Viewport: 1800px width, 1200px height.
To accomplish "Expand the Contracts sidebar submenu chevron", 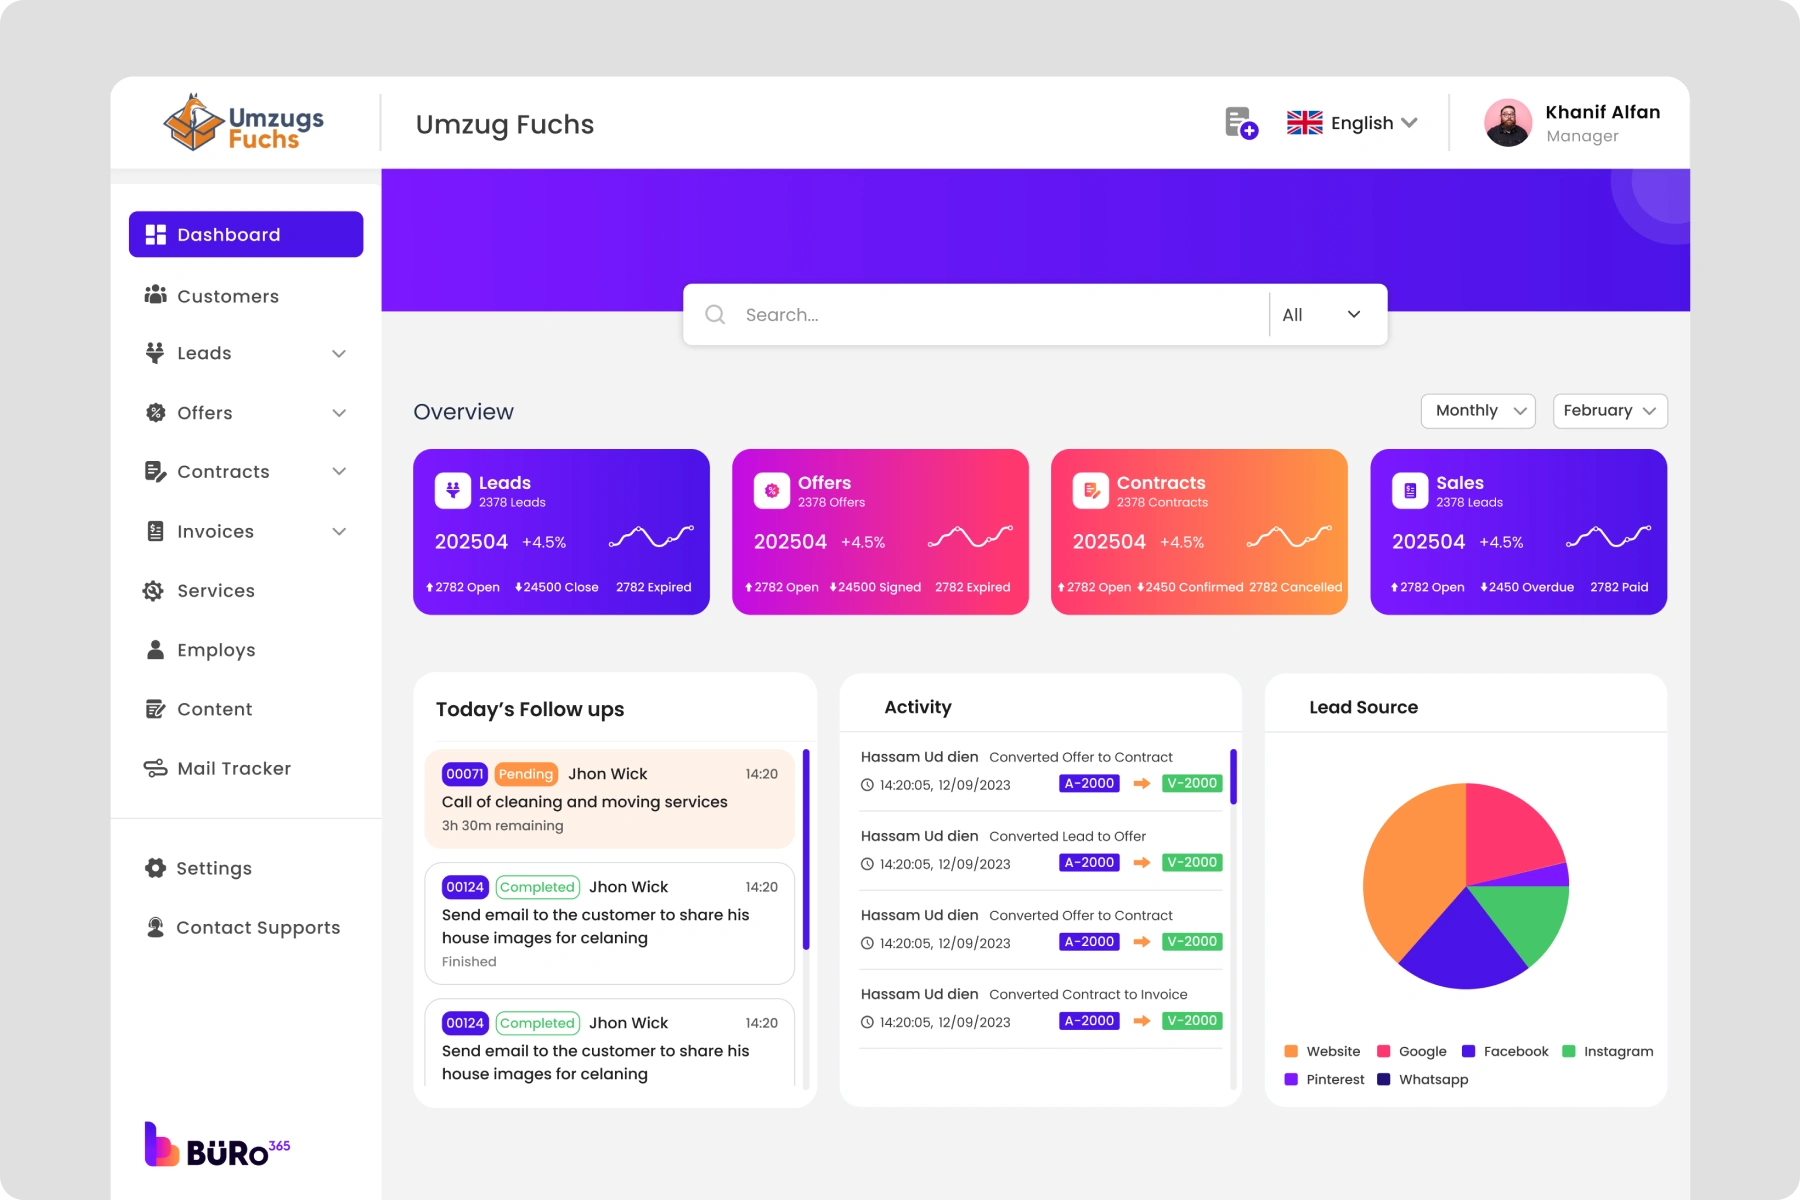I will 339,471.
